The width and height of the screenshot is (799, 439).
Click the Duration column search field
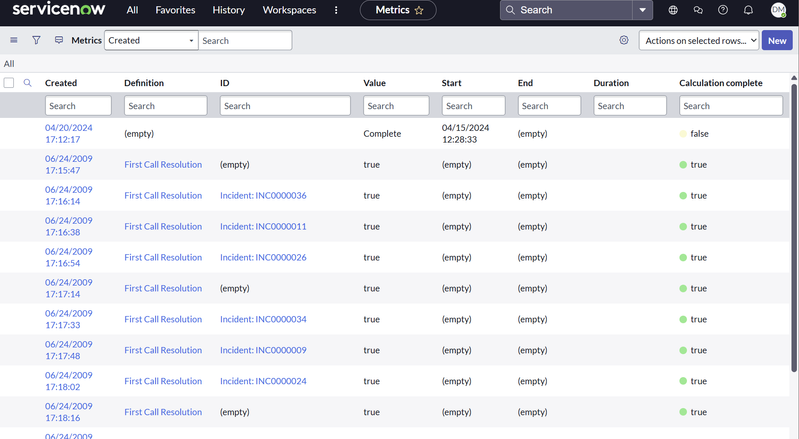click(x=630, y=105)
